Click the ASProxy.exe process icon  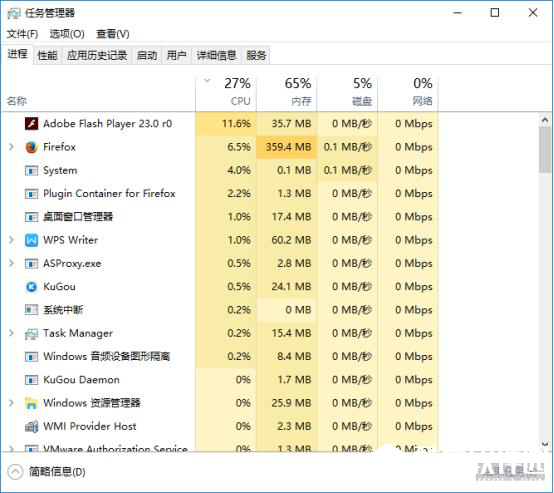tap(31, 264)
